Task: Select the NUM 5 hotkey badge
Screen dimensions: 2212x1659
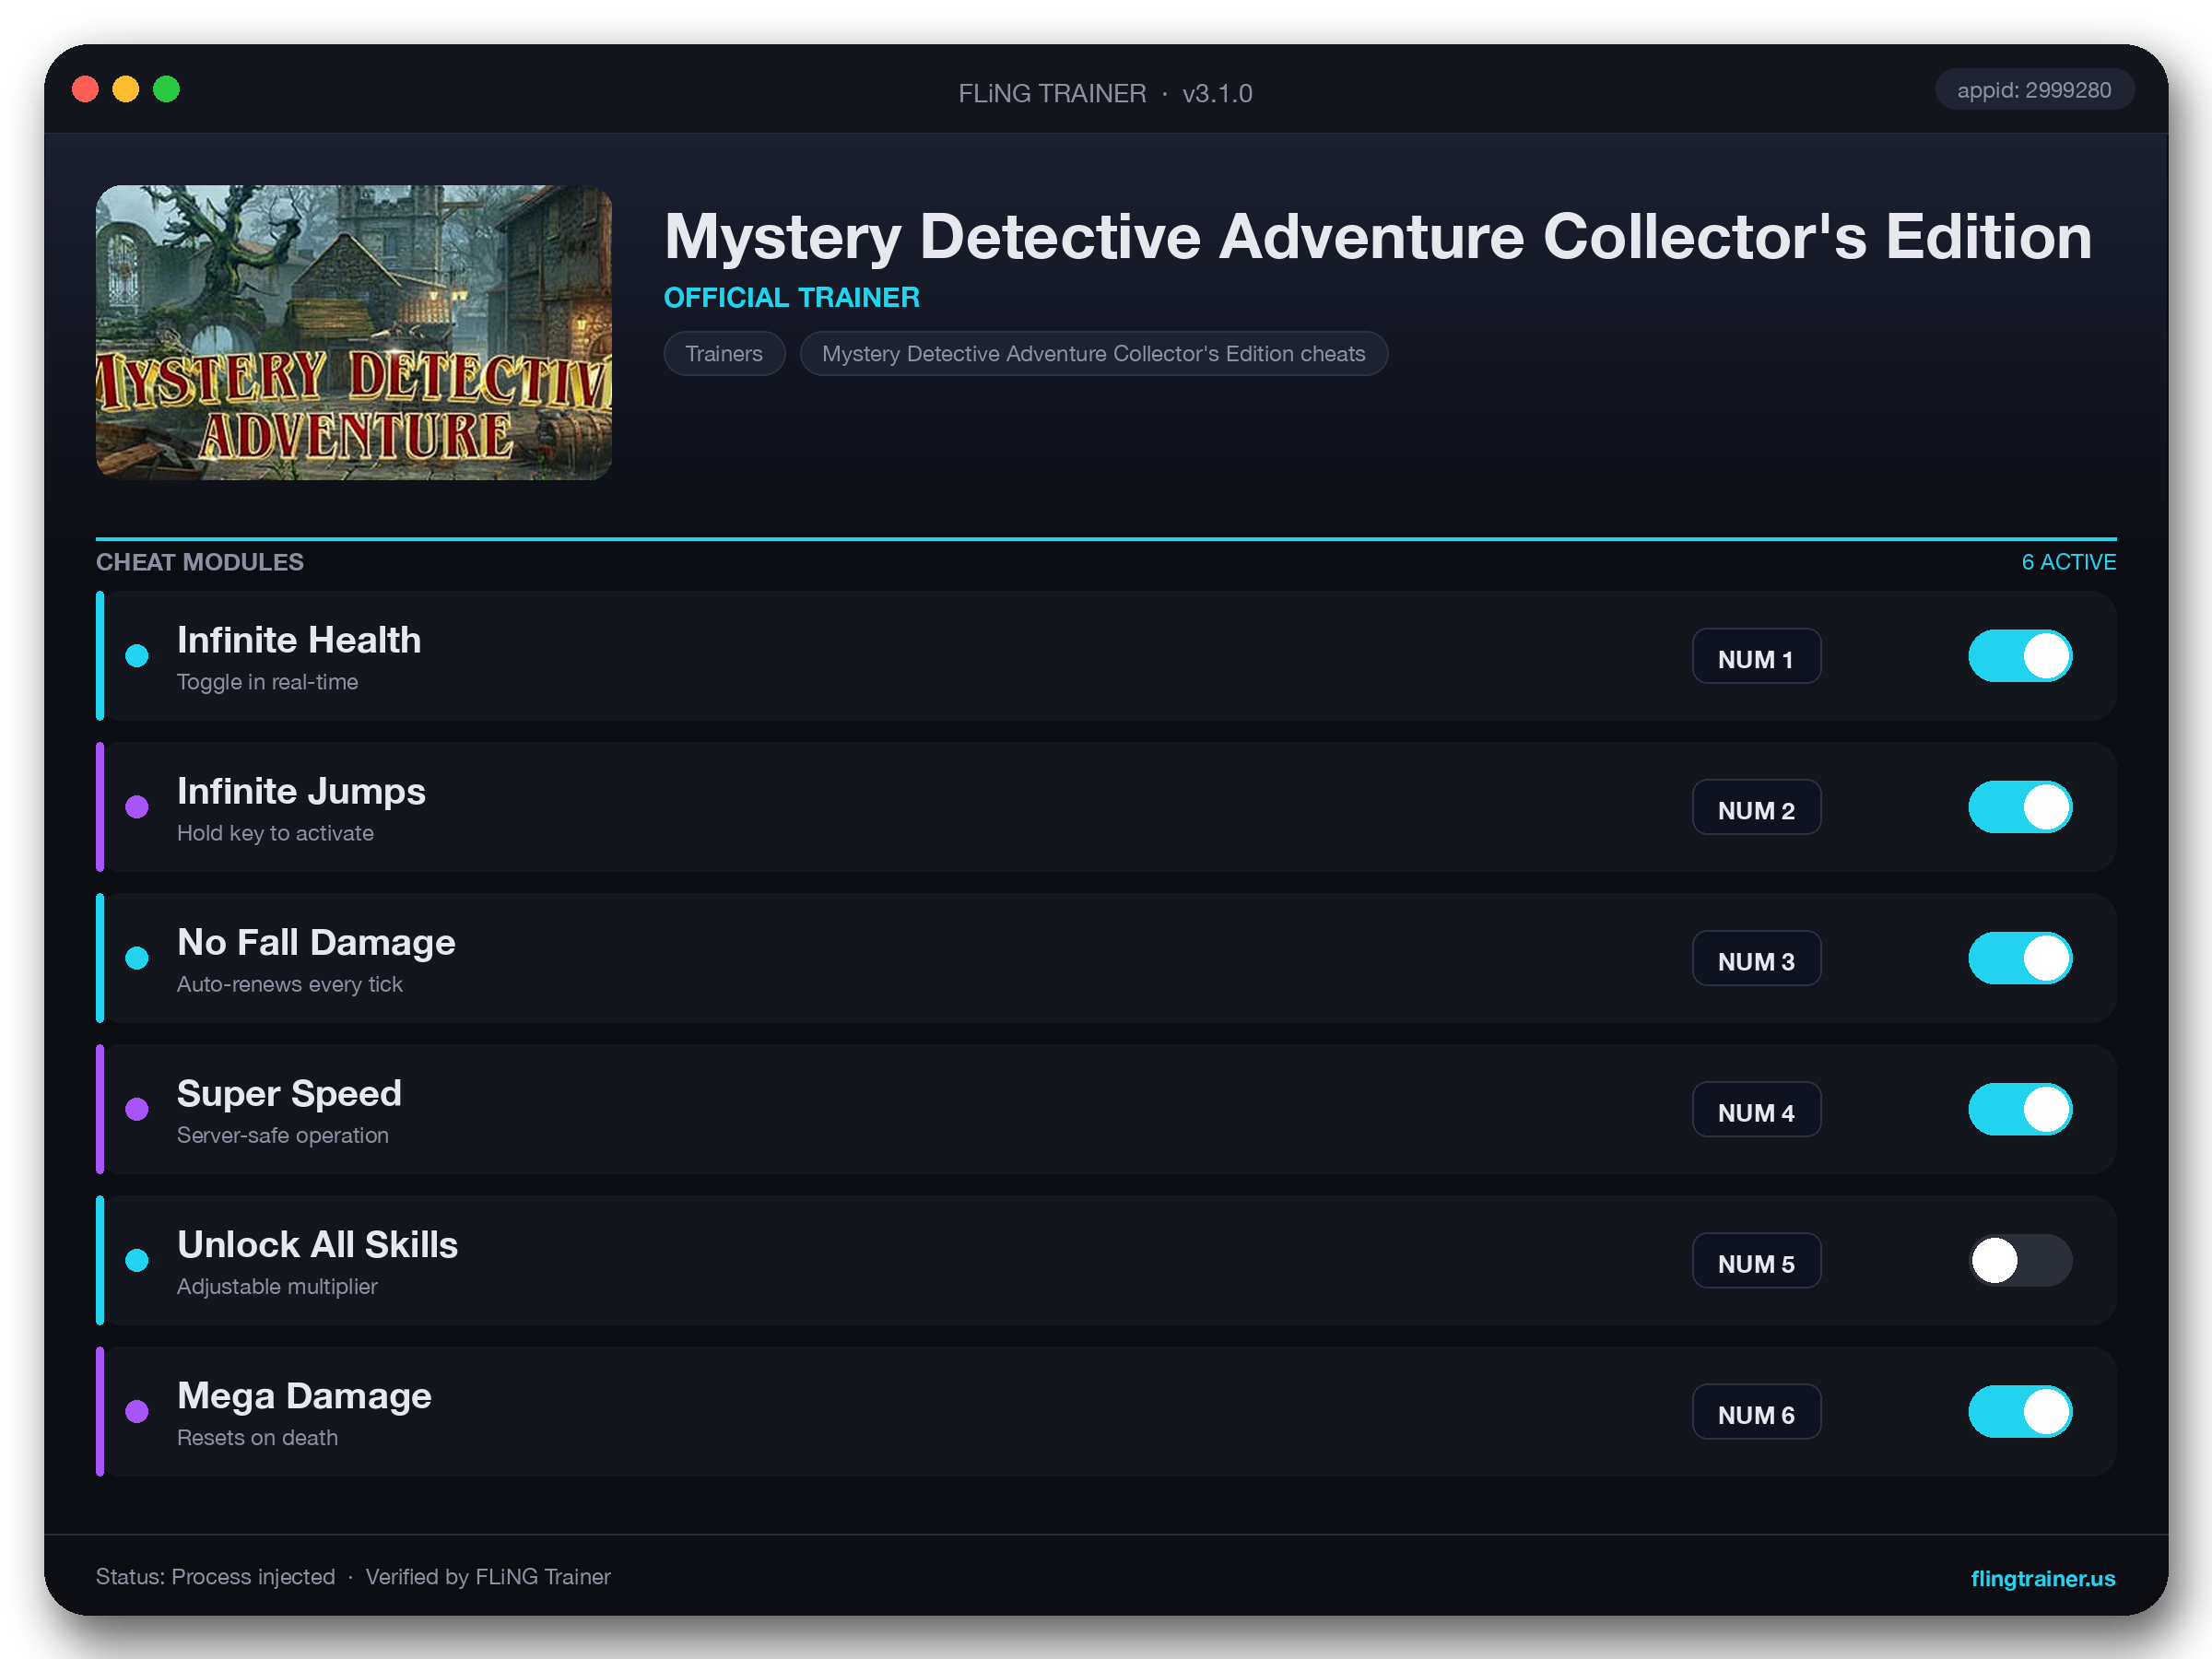Action: pos(1756,1260)
